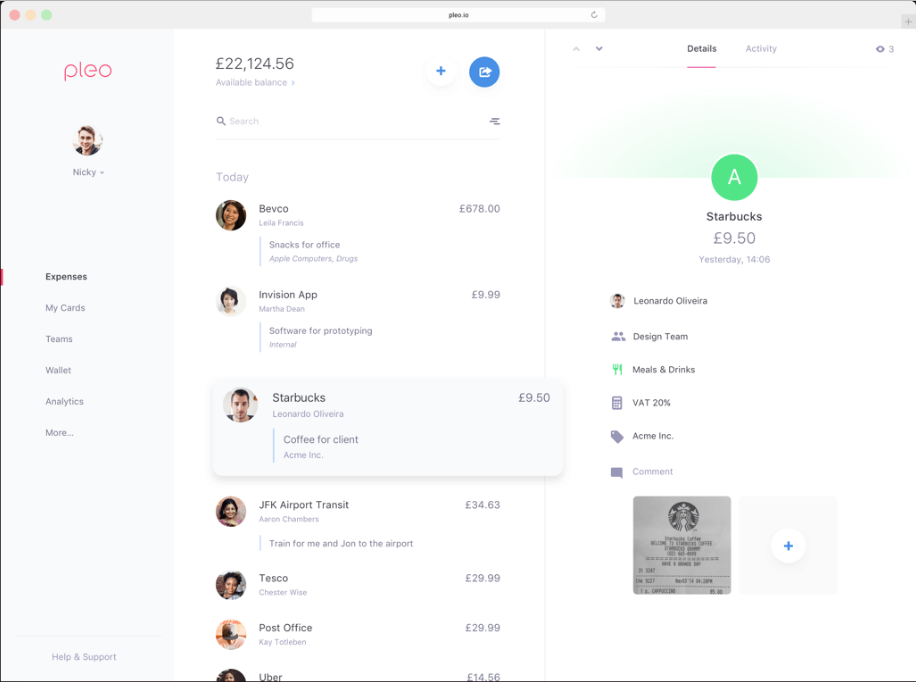This screenshot has width=916, height=682.
Task: Switch to the Details tab
Action: click(x=702, y=49)
